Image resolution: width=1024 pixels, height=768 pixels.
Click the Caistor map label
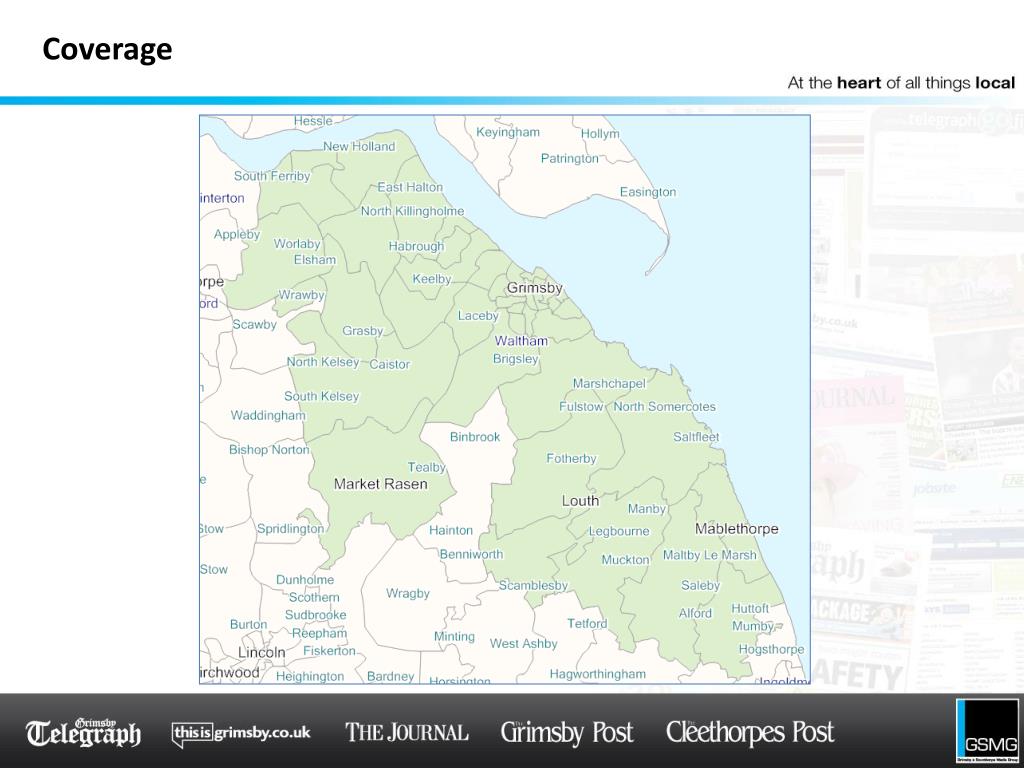(390, 364)
